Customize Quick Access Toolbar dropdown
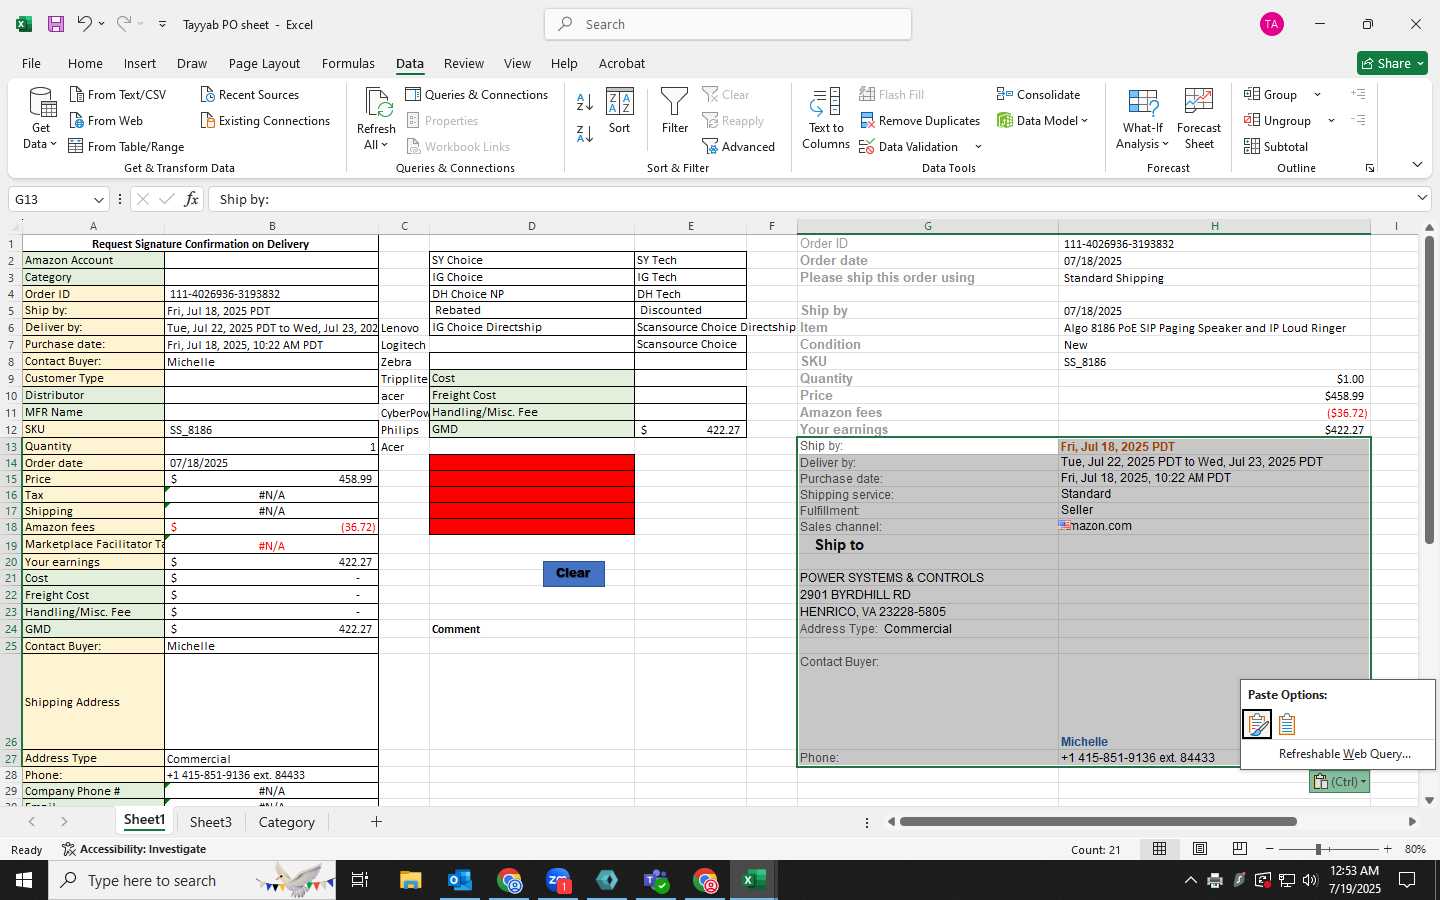1440x900 pixels. pos(162,24)
